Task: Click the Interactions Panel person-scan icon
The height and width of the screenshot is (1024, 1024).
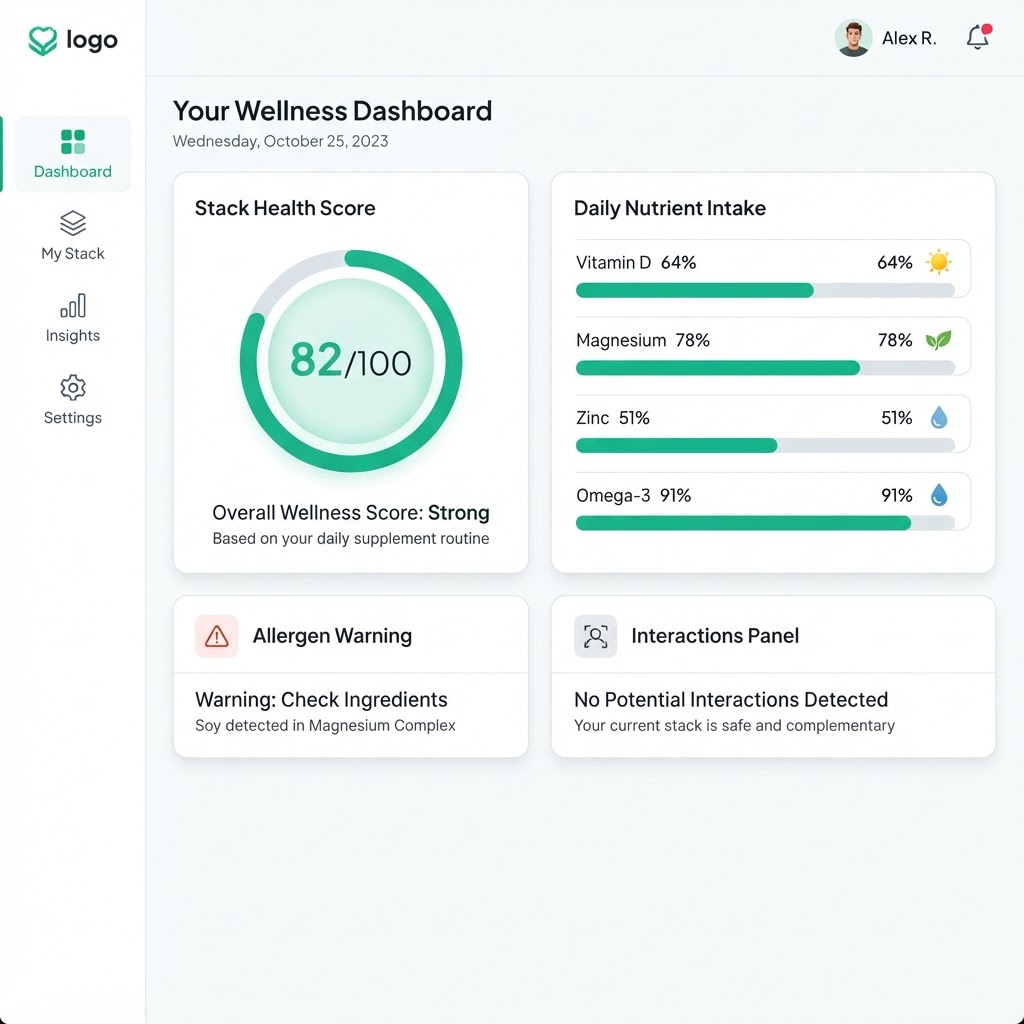Action: pyautogui.click(x=596, y=636)
